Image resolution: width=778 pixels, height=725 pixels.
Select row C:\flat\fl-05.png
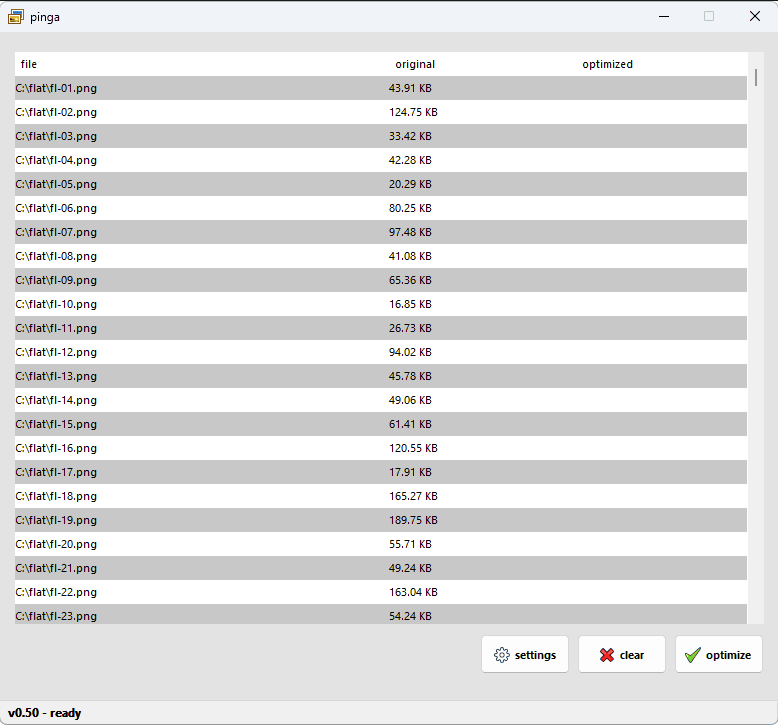[x=381, y=184]
